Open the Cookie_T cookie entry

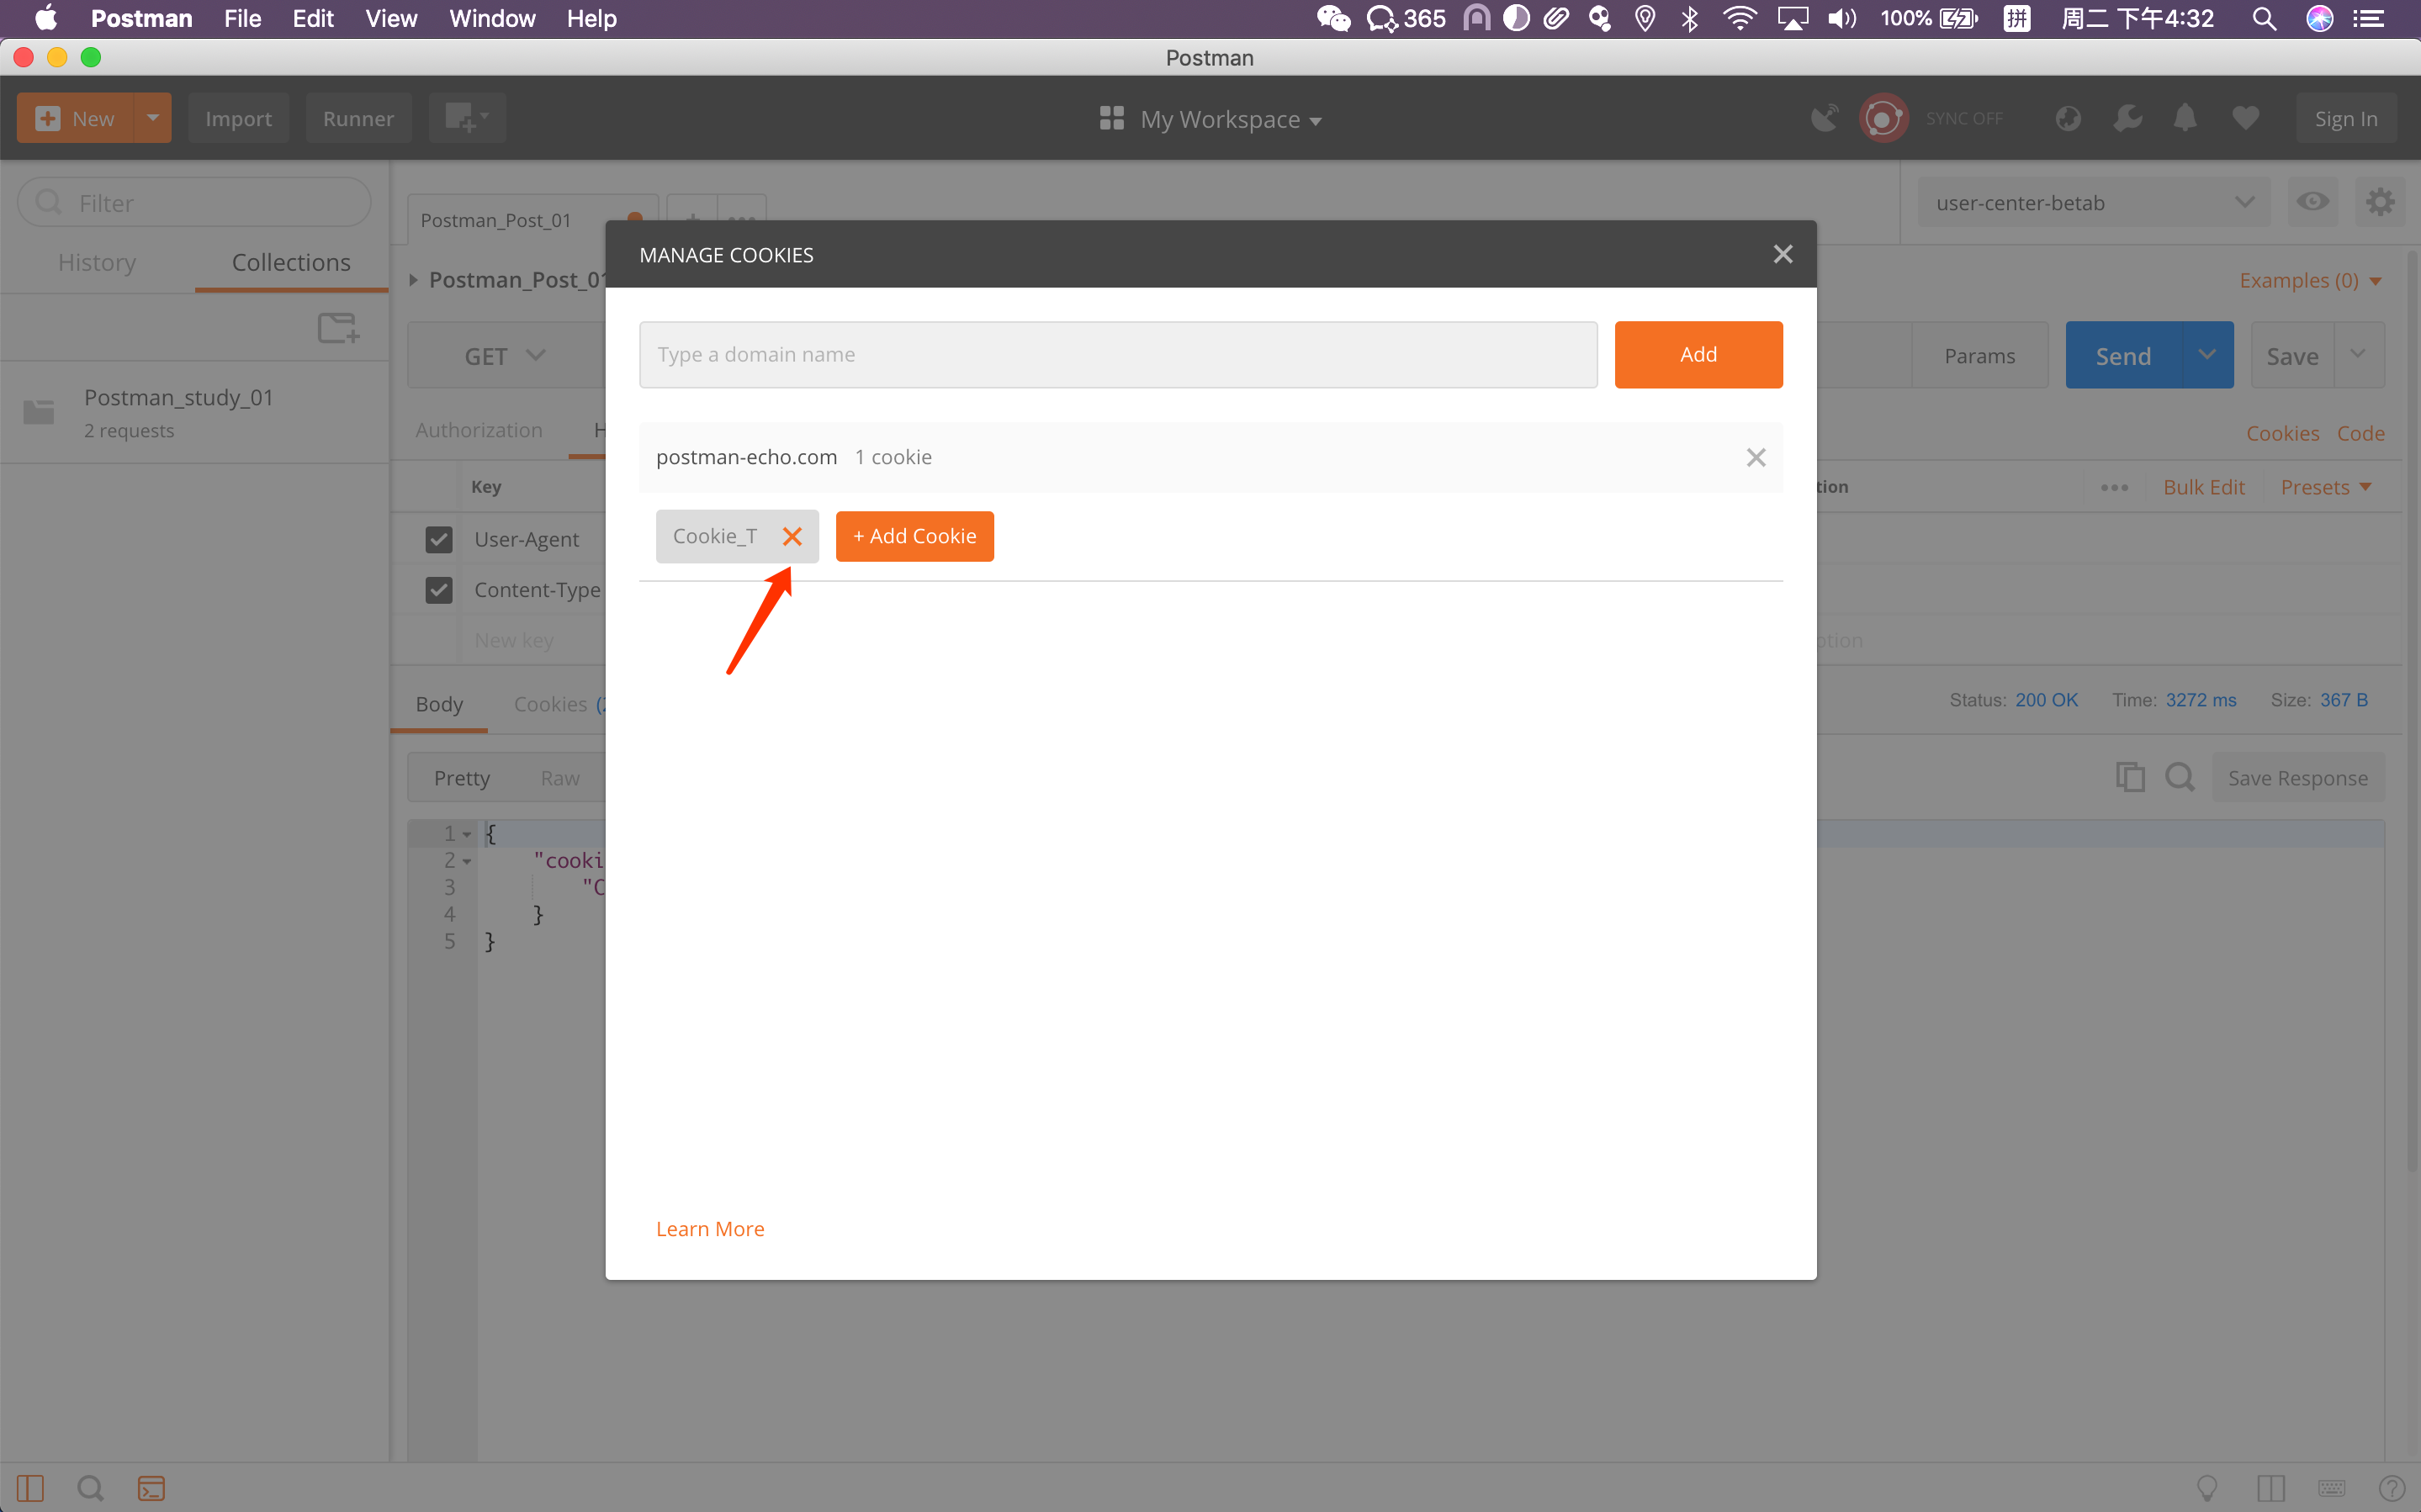[x=714, y=536]
